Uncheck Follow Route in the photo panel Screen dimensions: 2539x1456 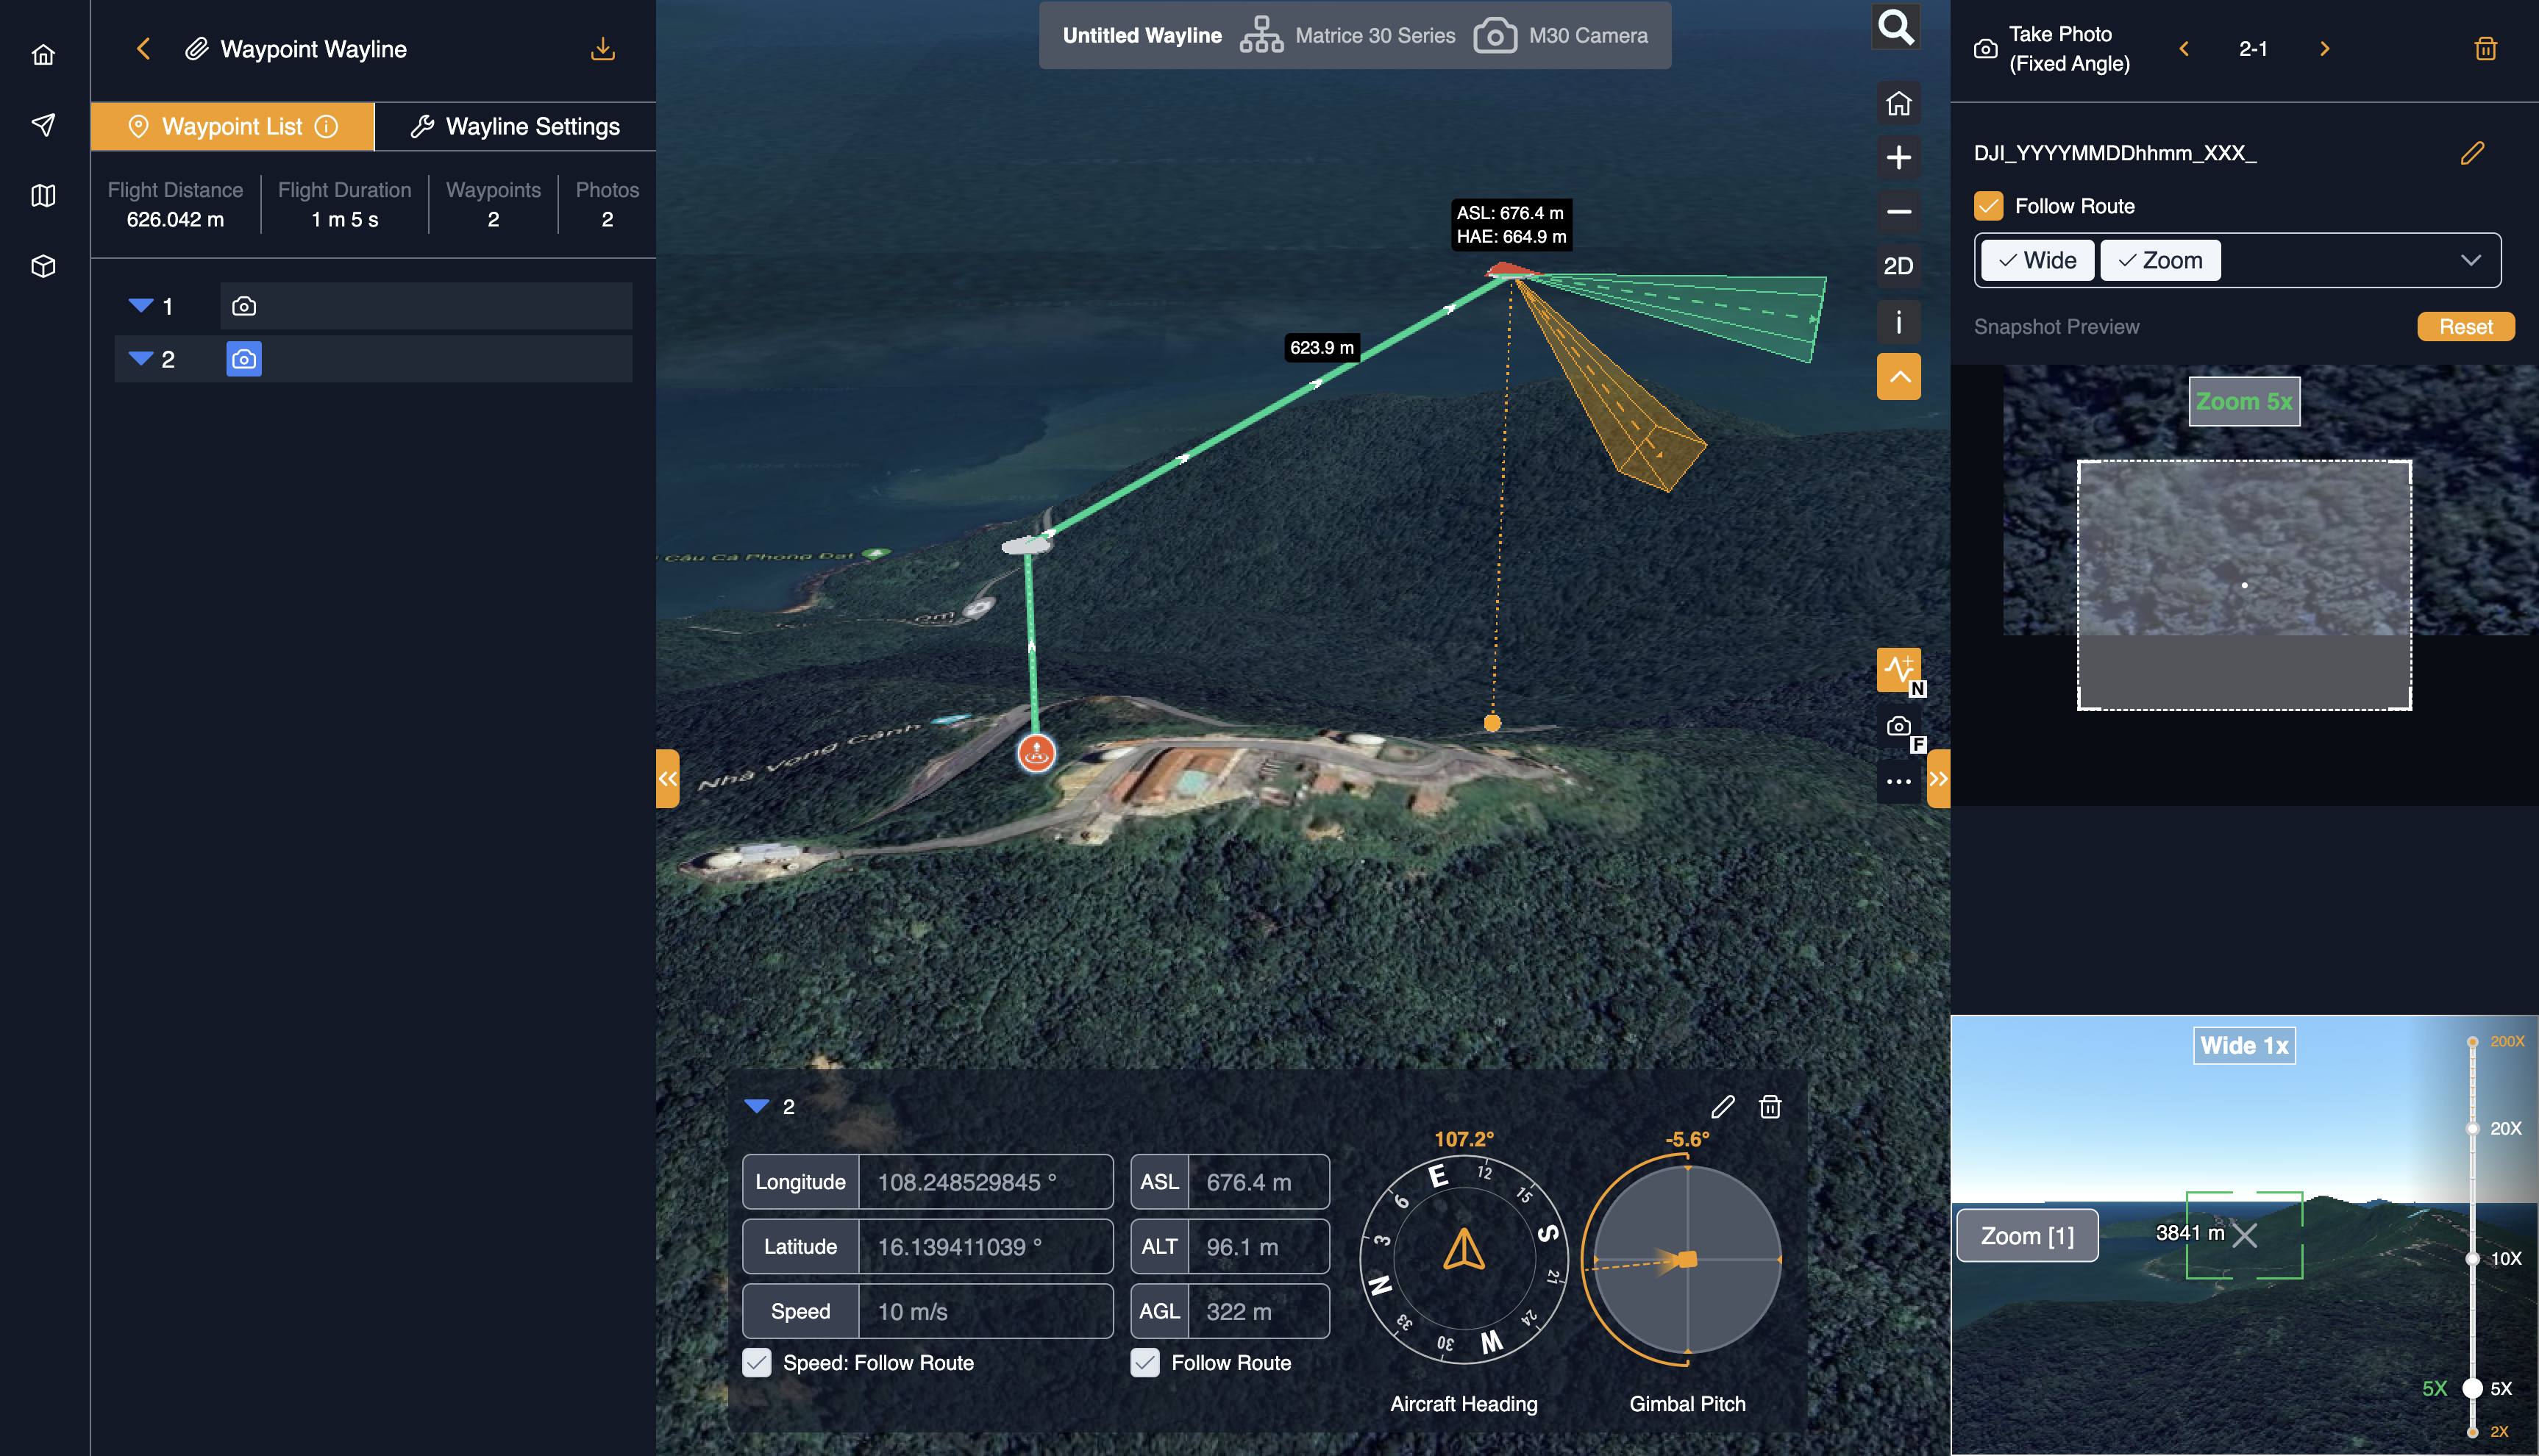[1988, 206]
